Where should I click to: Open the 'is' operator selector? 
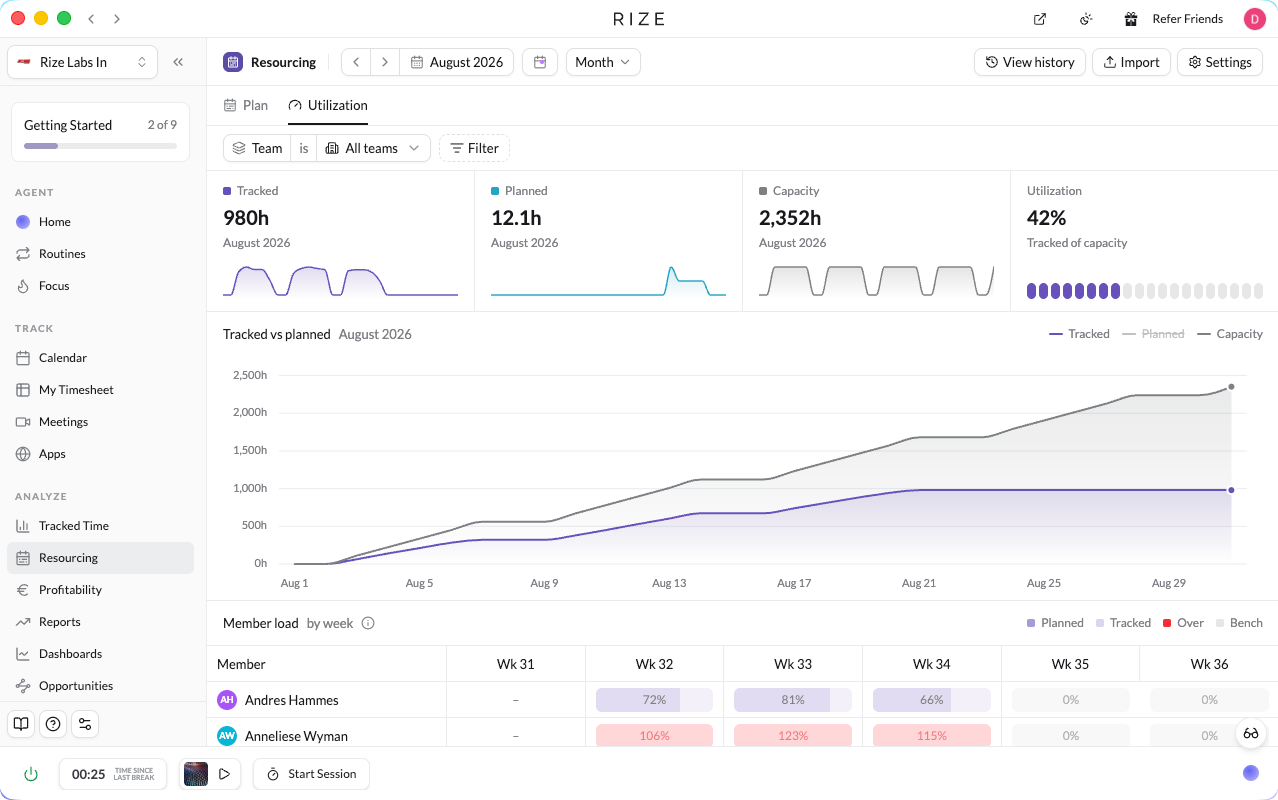tap(304, 148)
